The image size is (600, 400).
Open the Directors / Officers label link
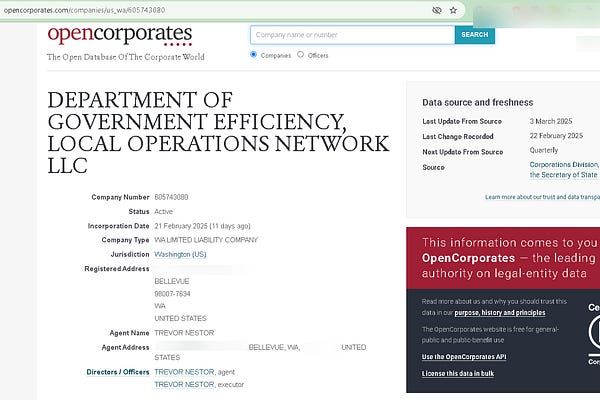pyautogui.click(x=118, y=372)
